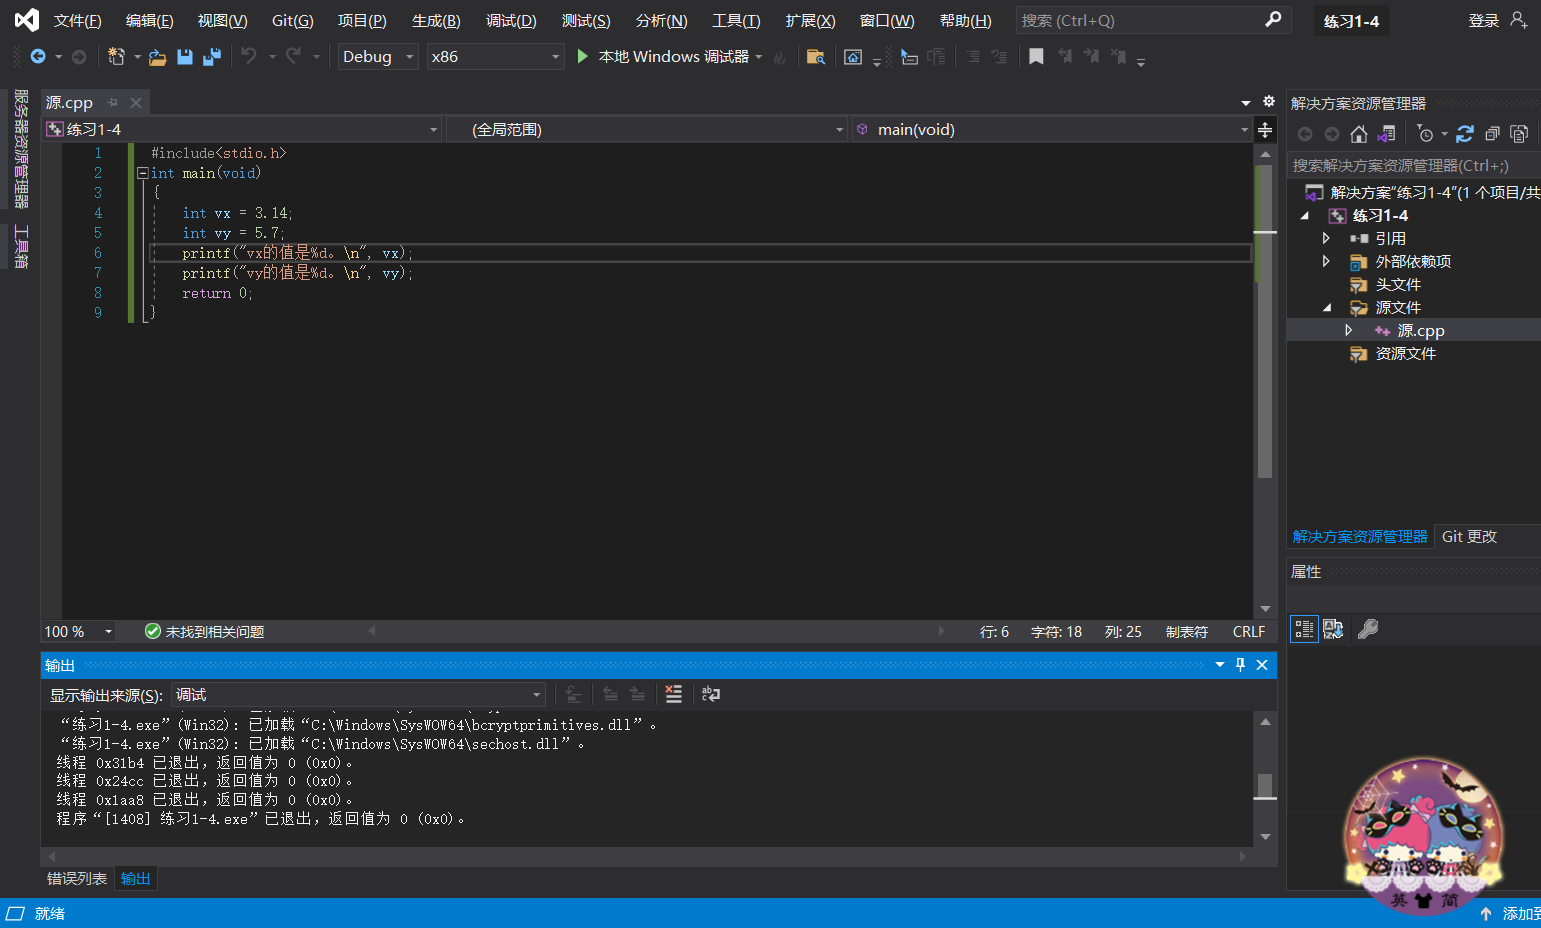
Task: Open the 文件(F) menu
Action: (77, 20)
